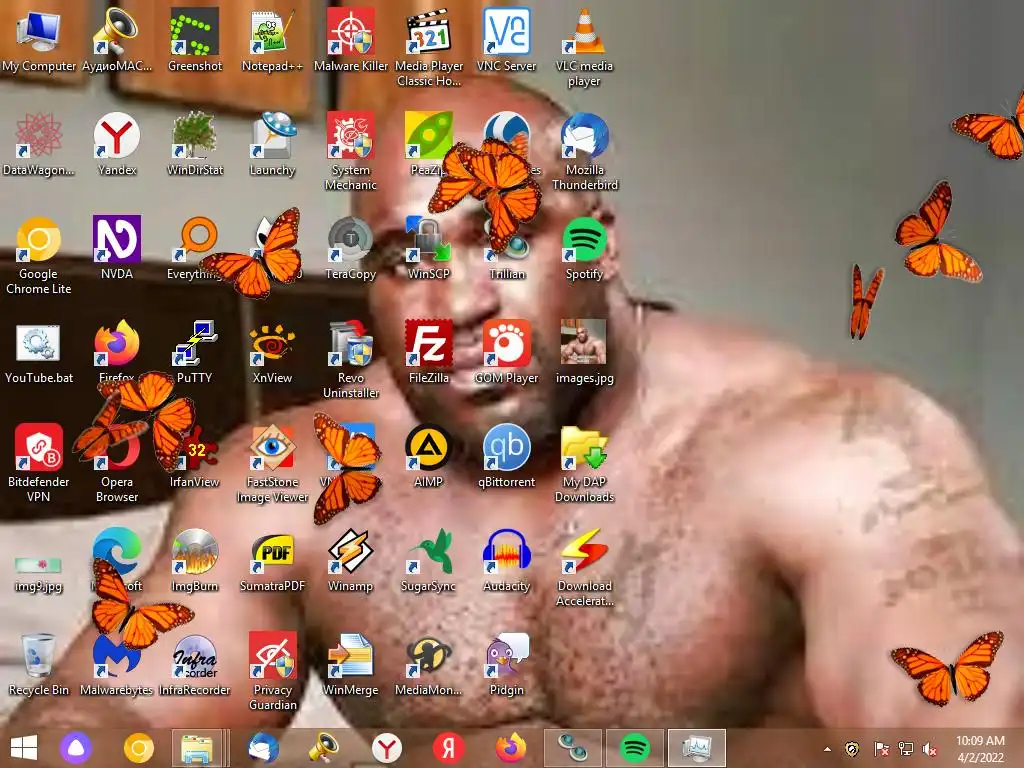This screenshot has height=768, width=1024.
Task: Select the Greenshot desktop shortcut
Action: pos(195,40)
